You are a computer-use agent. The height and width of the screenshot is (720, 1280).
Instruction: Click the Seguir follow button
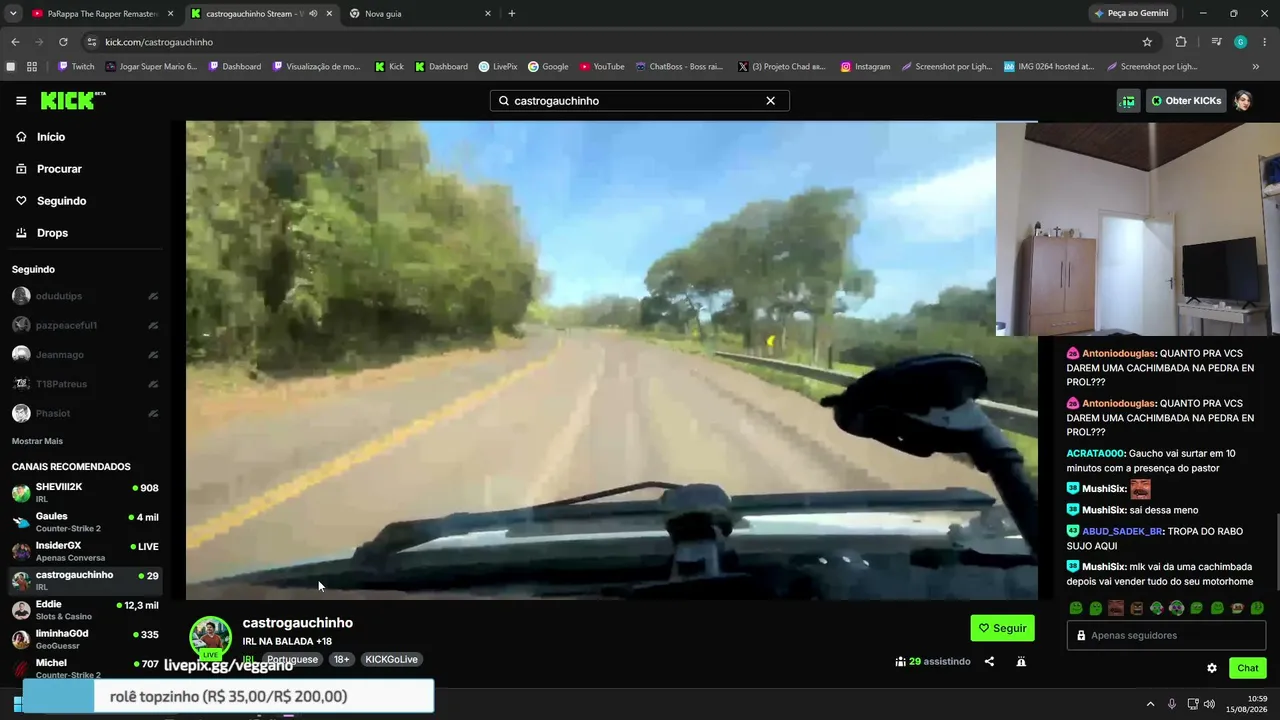(1002, 628)
